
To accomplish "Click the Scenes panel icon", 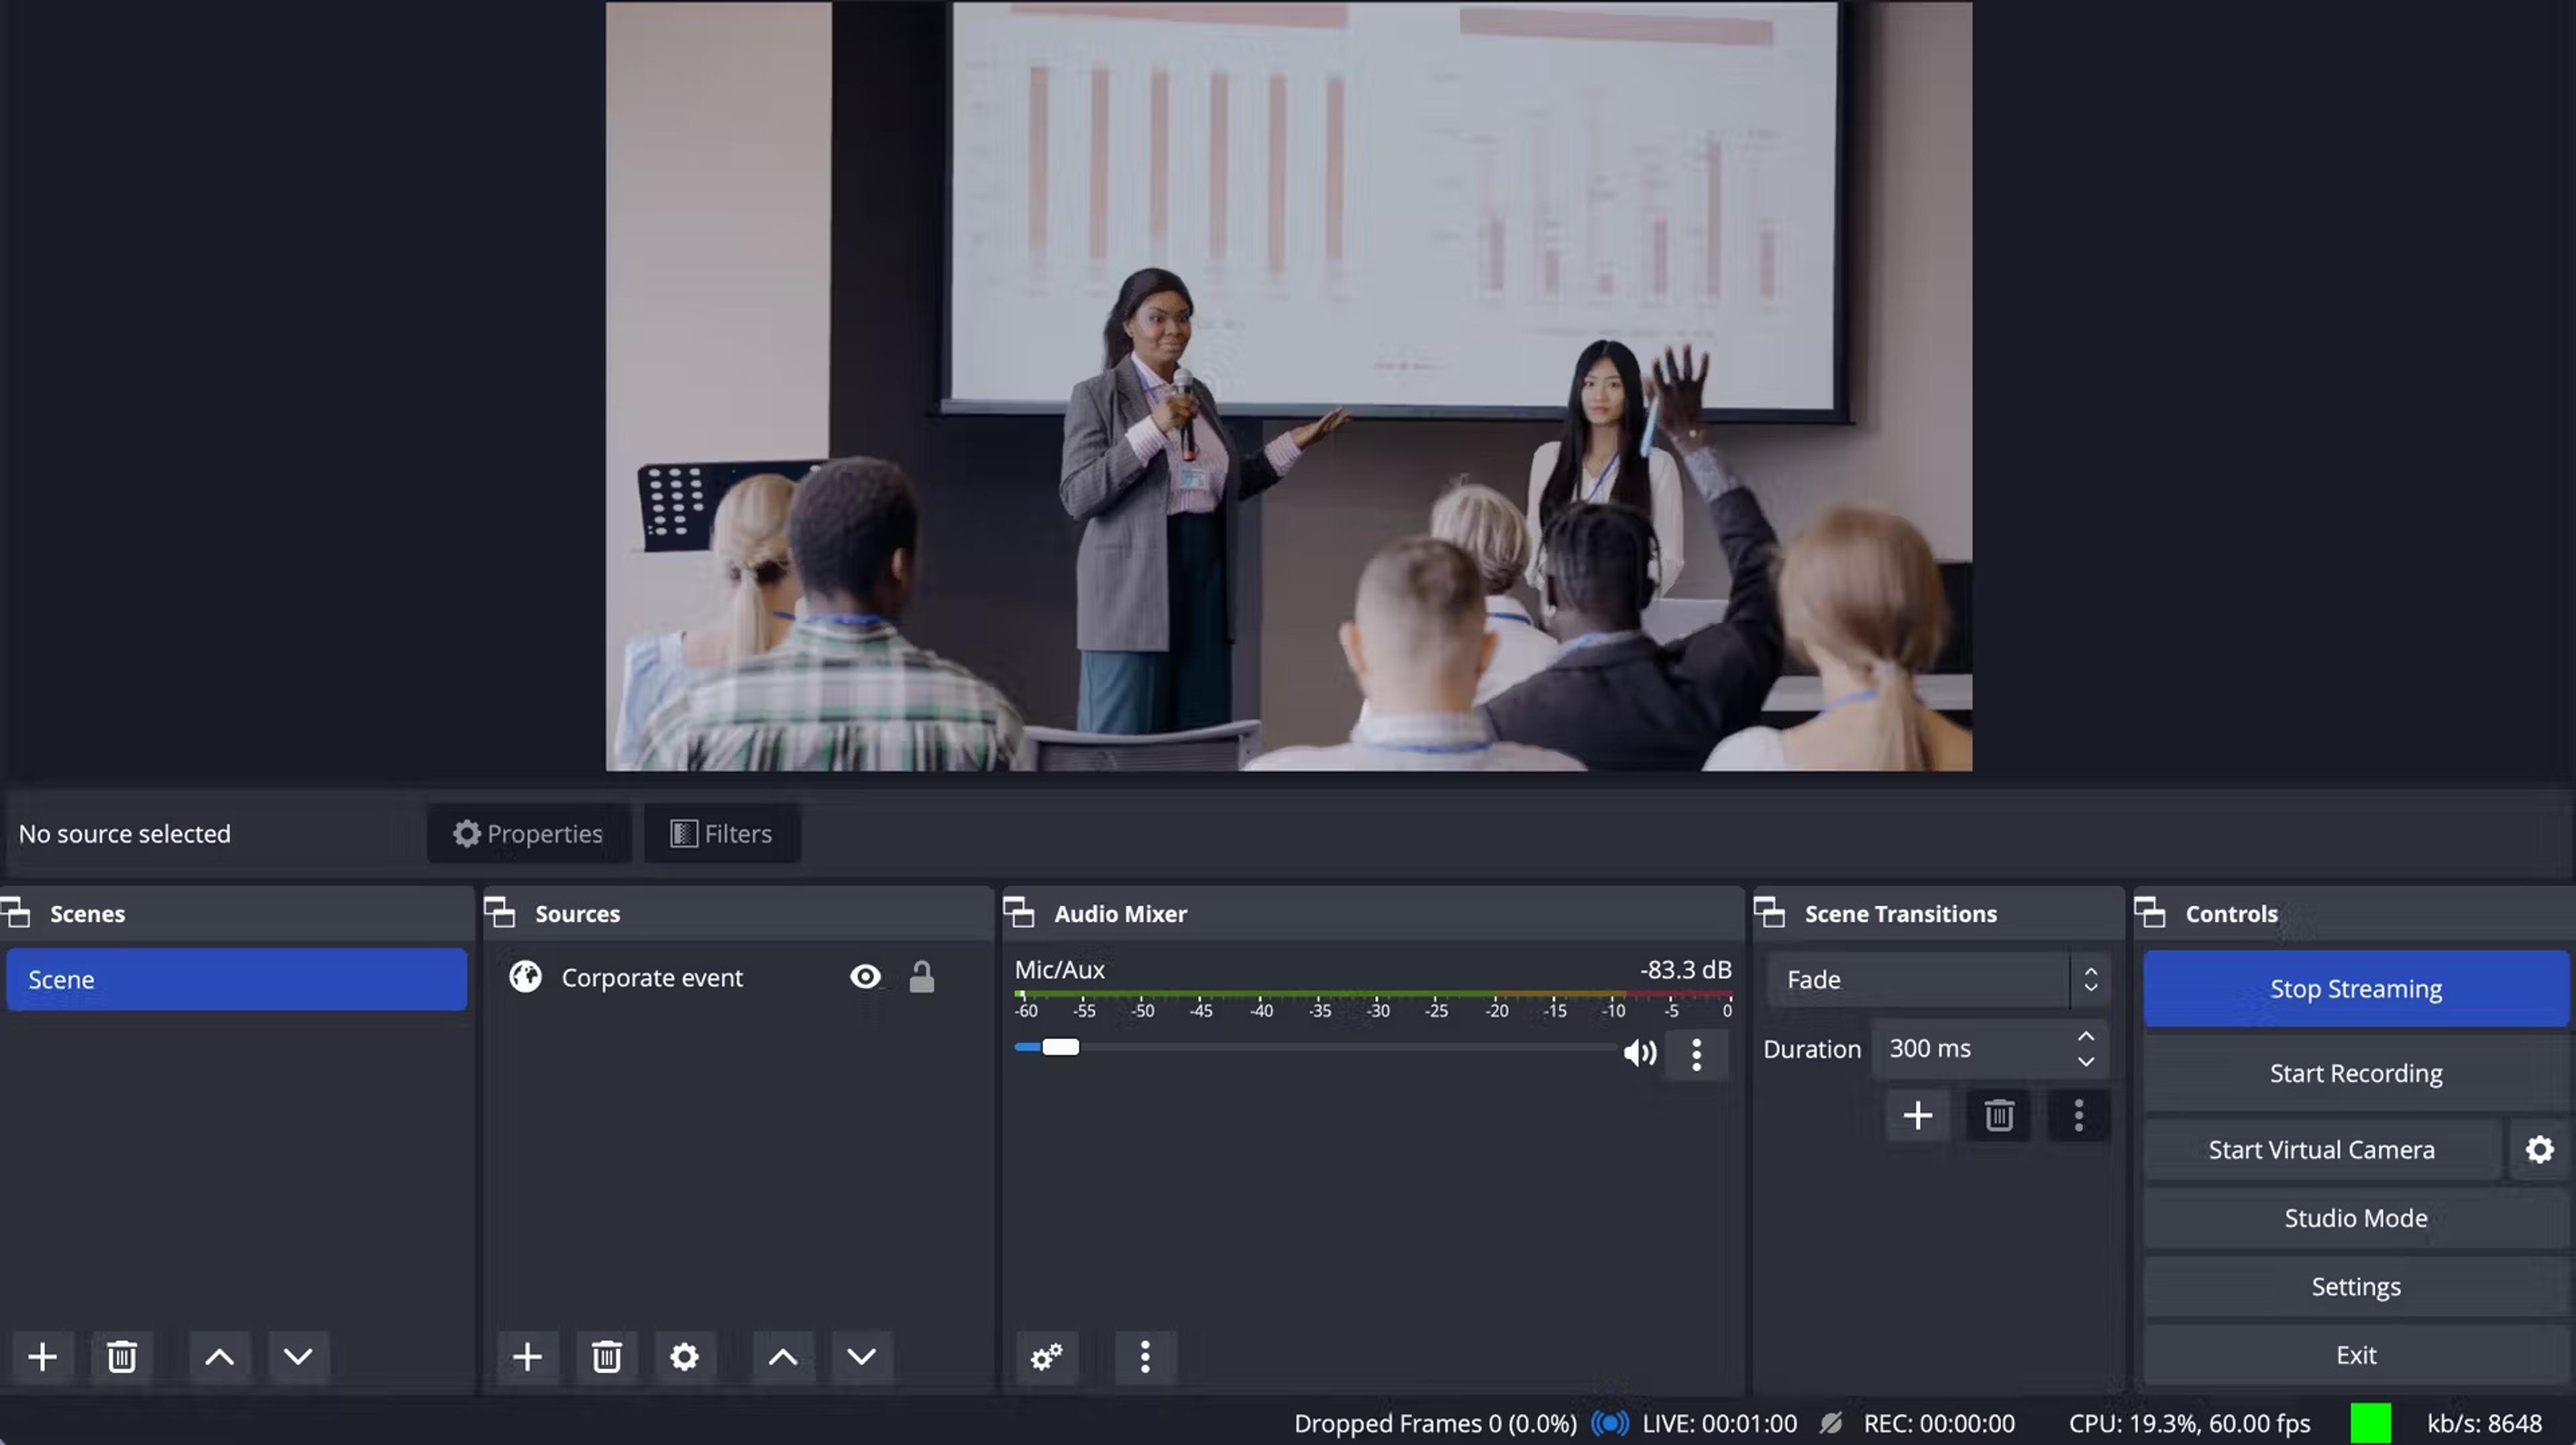I will point(17,914).
